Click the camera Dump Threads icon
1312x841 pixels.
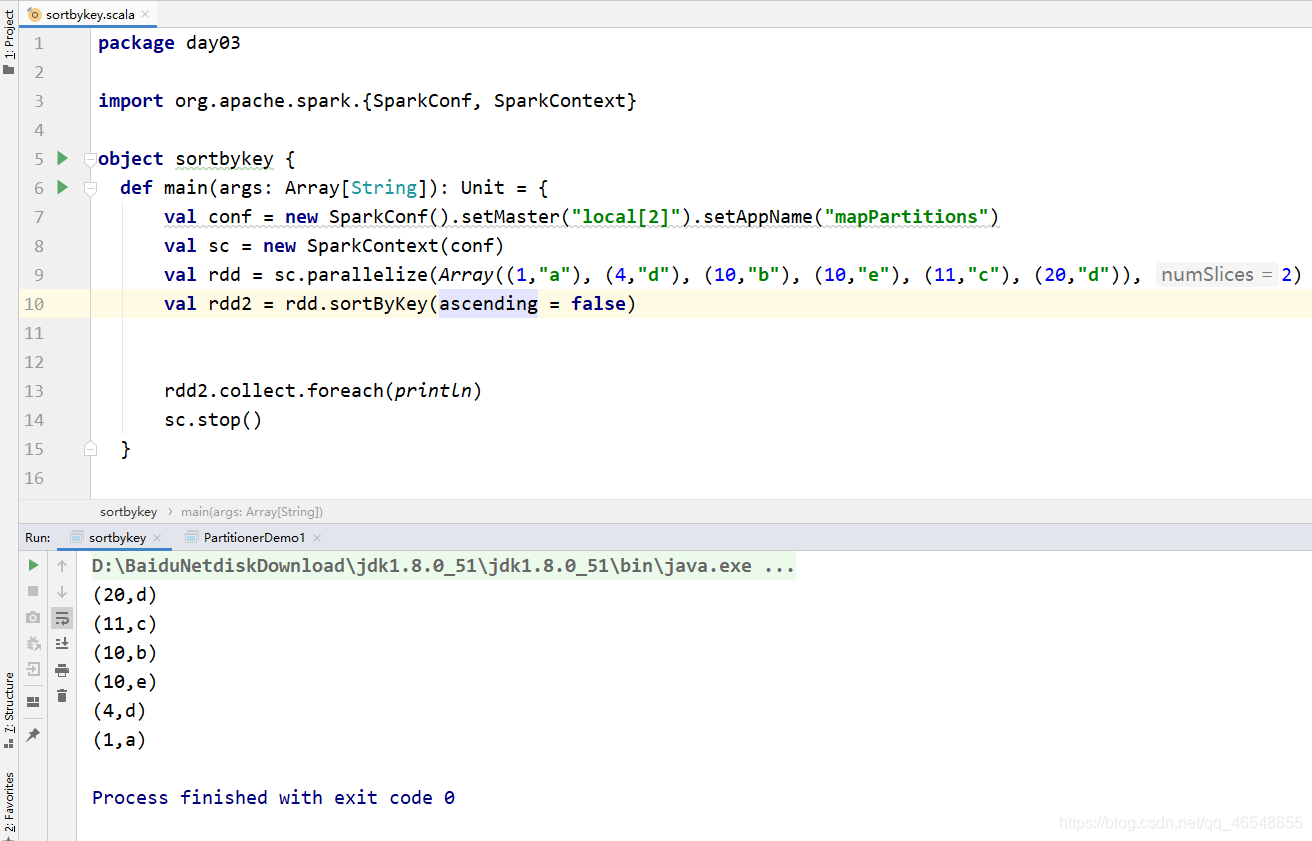pyautogui.click(x=33, y=617)
